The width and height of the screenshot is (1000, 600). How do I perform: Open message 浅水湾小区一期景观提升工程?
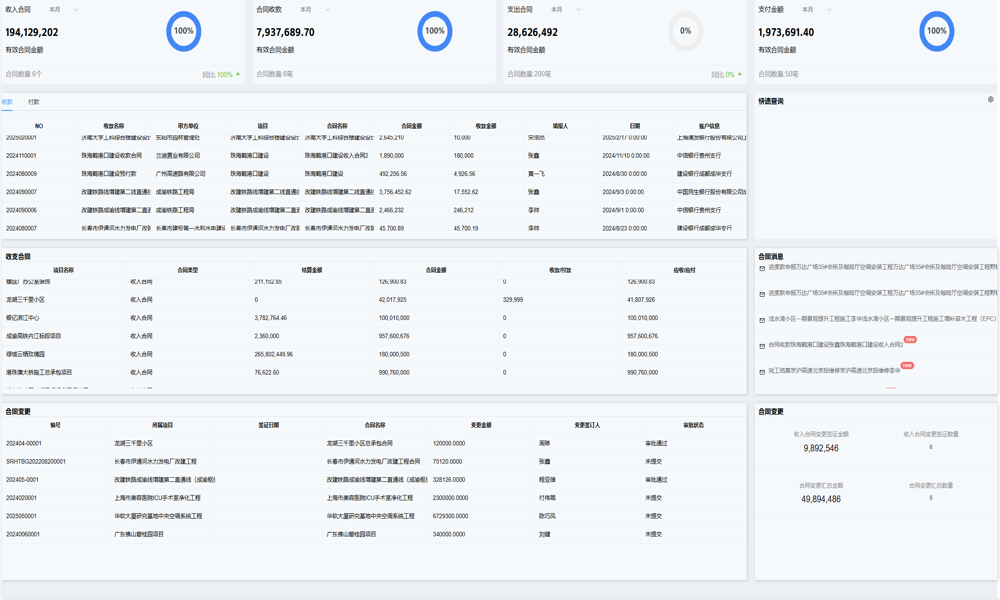(882, 319)
